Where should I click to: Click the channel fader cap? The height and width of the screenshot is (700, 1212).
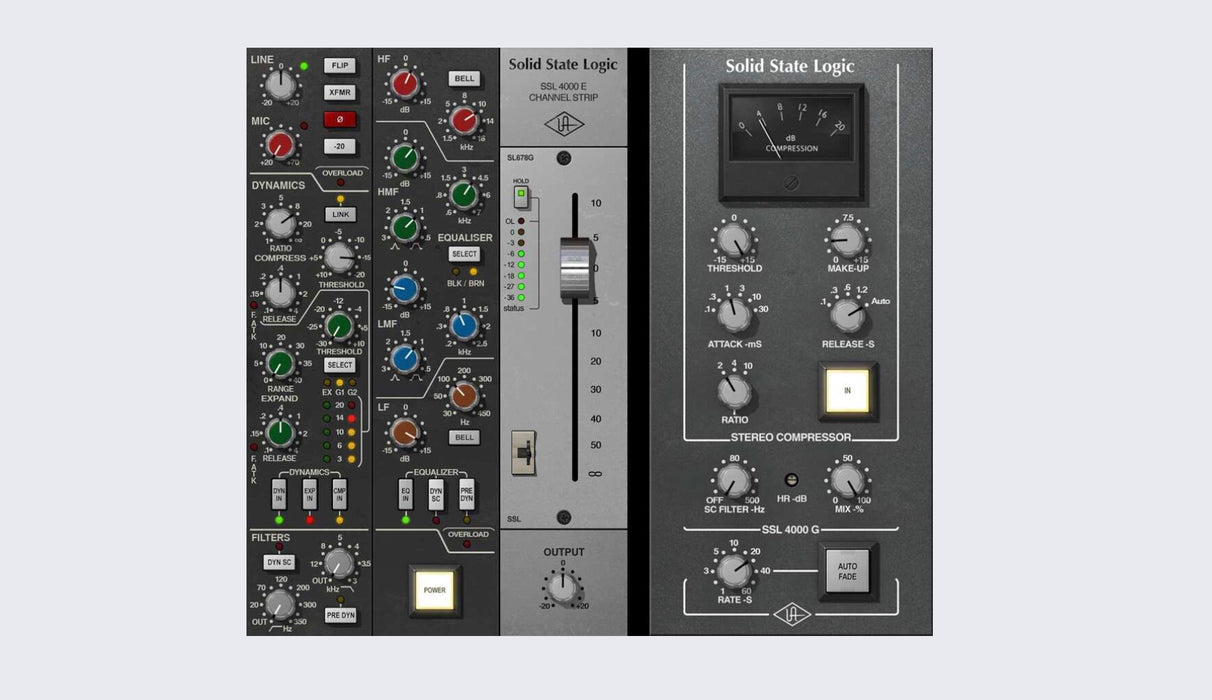(x=574, y=270)
